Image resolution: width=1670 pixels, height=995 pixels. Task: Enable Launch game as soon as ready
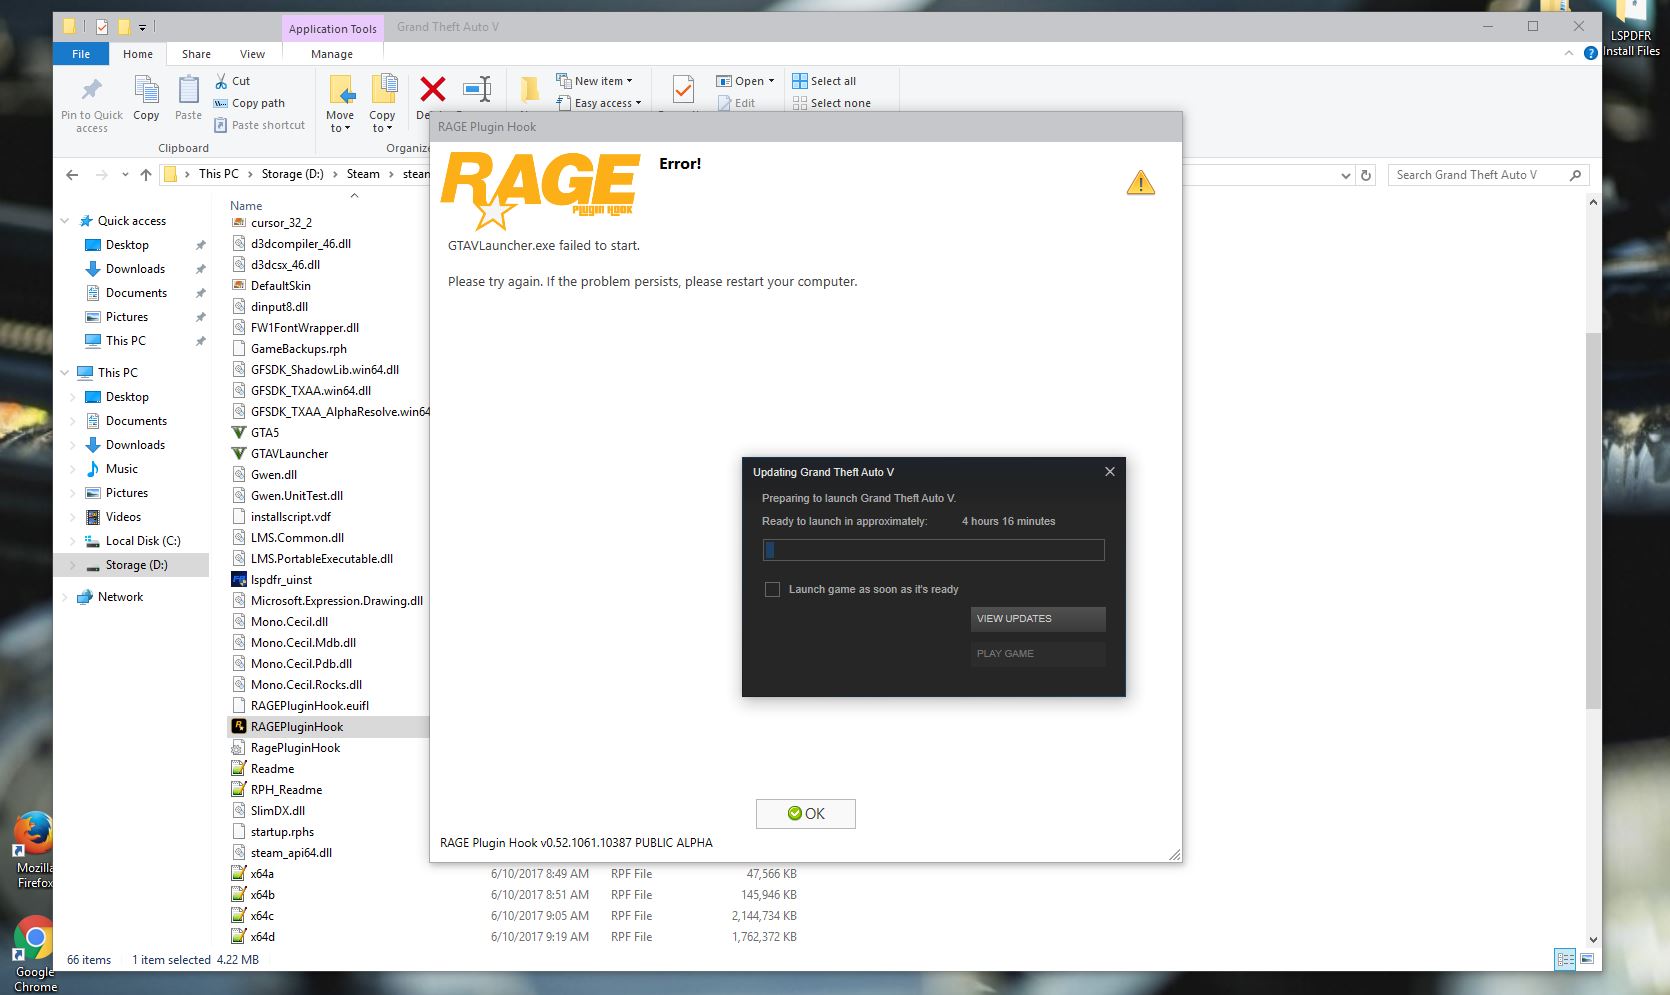[772, 590]
